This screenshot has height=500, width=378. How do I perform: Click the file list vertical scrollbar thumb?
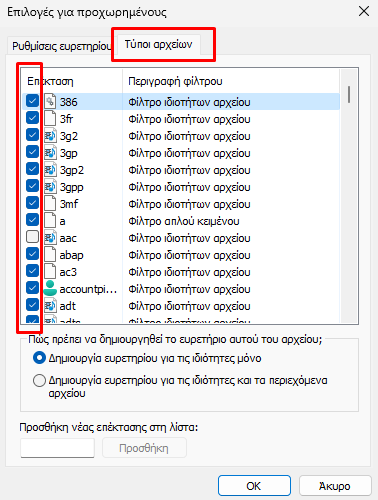[349, 95]
